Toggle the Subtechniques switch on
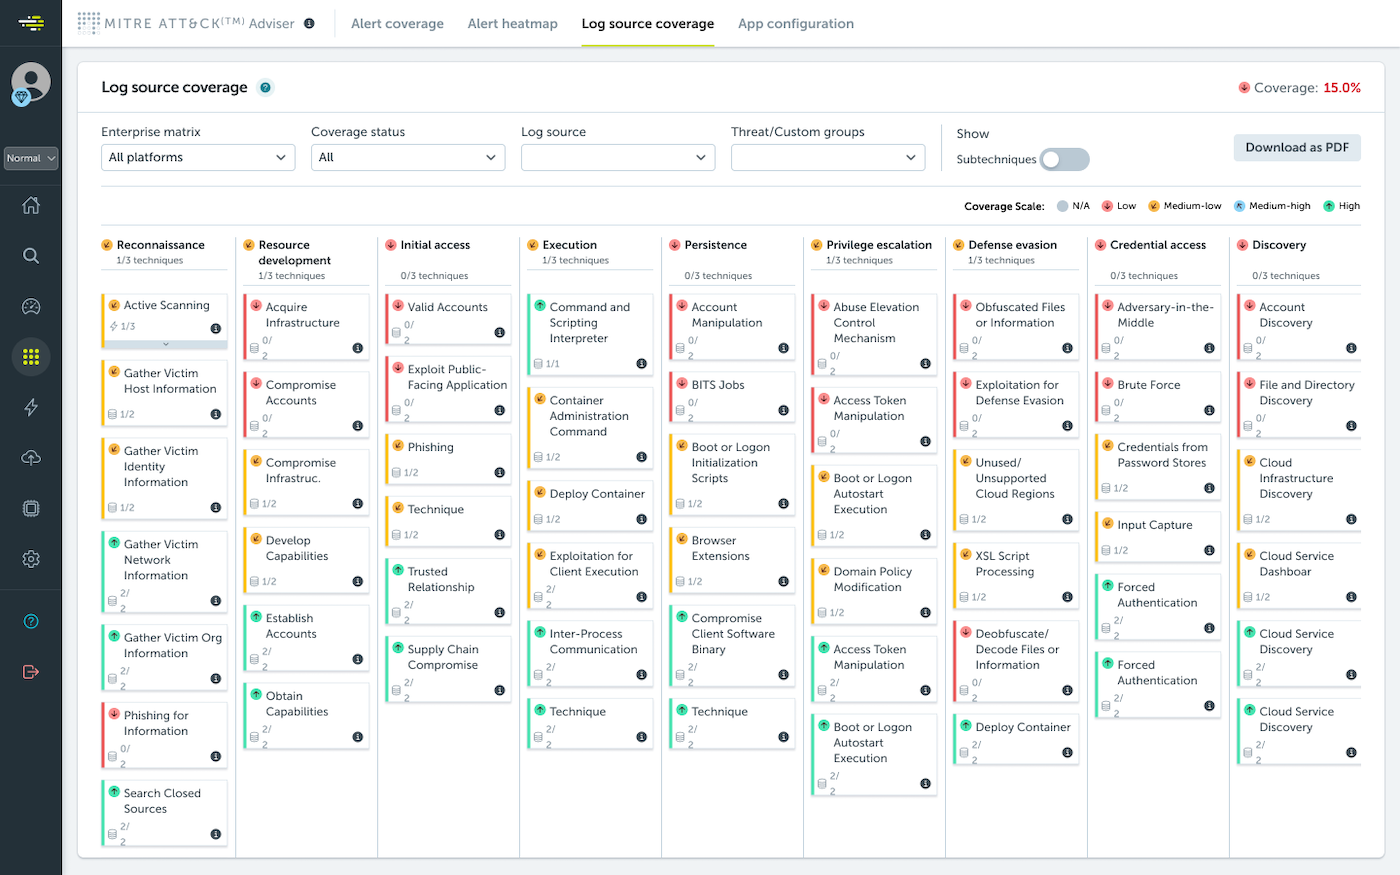1400x875 pixels. 1063,160
